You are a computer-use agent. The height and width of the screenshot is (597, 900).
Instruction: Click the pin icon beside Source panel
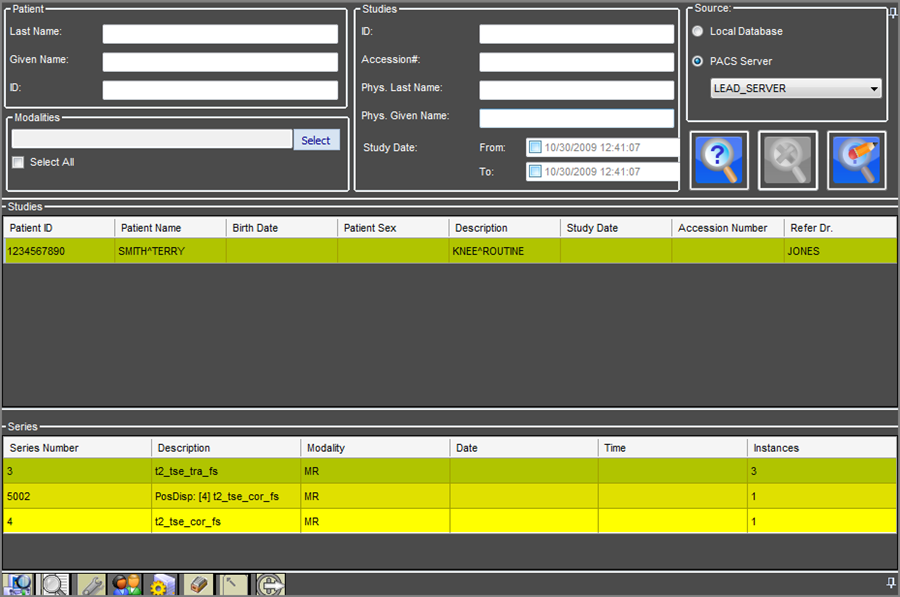coord(892,12)
